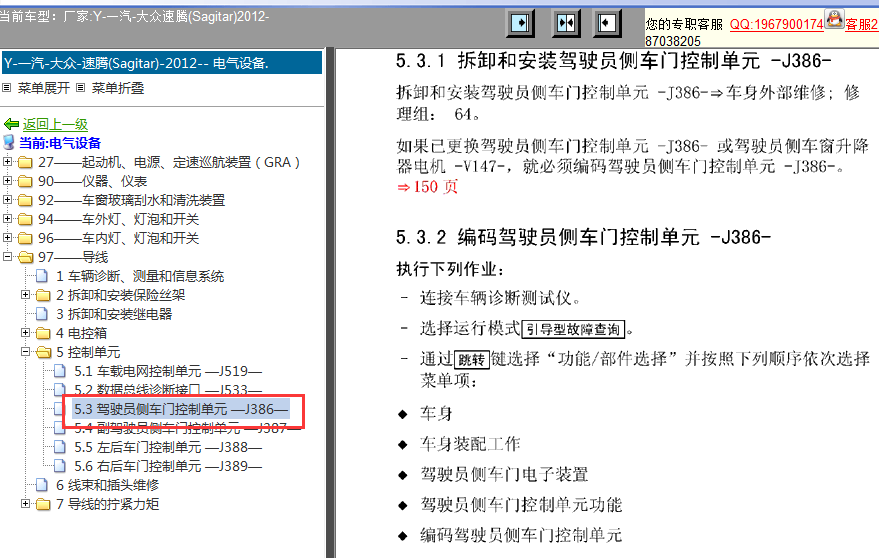Expand node 92 车窗玻璃刮水和清洗装置

(x=7, y=200)
